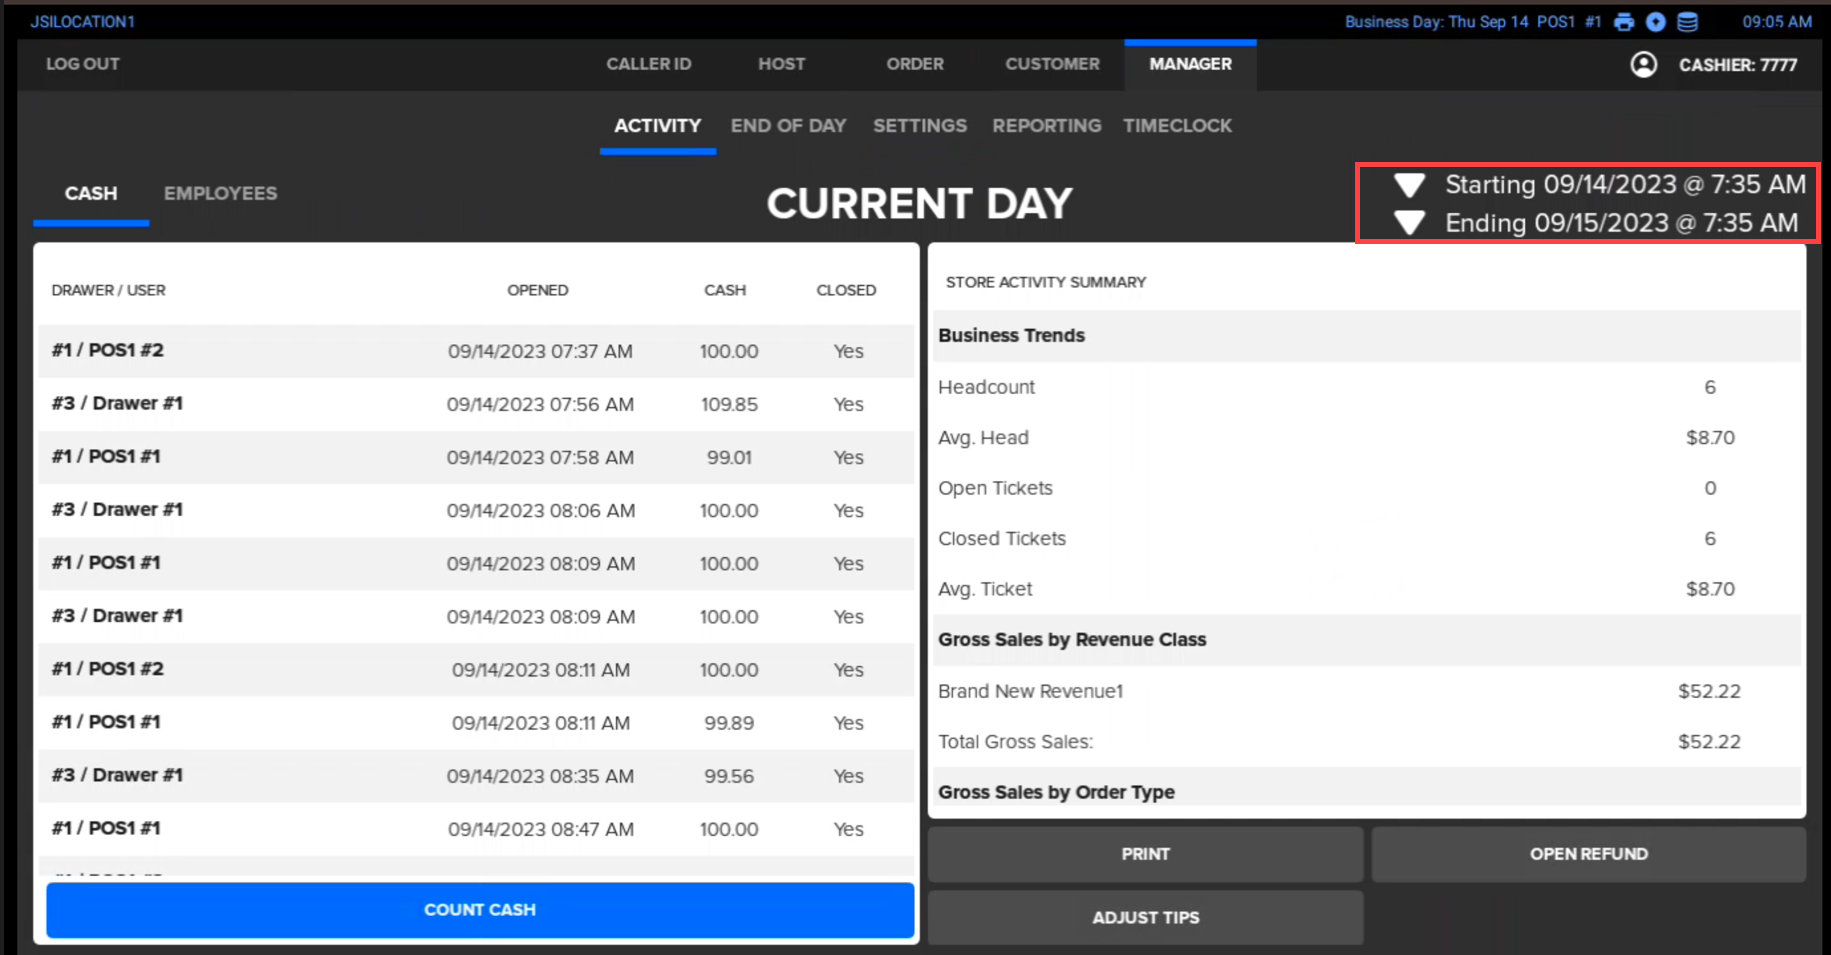Go to the Reporting tab
Image resolution: width=1831 pixels, height=955 pixels.
click(x=1046, y=126)
